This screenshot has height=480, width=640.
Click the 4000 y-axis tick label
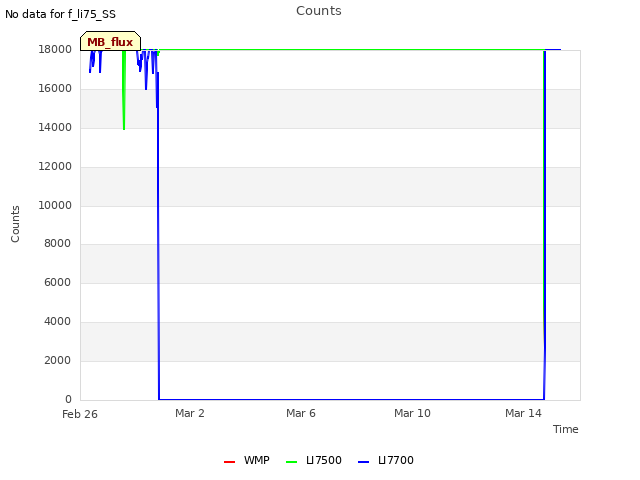tap(58, 322)
